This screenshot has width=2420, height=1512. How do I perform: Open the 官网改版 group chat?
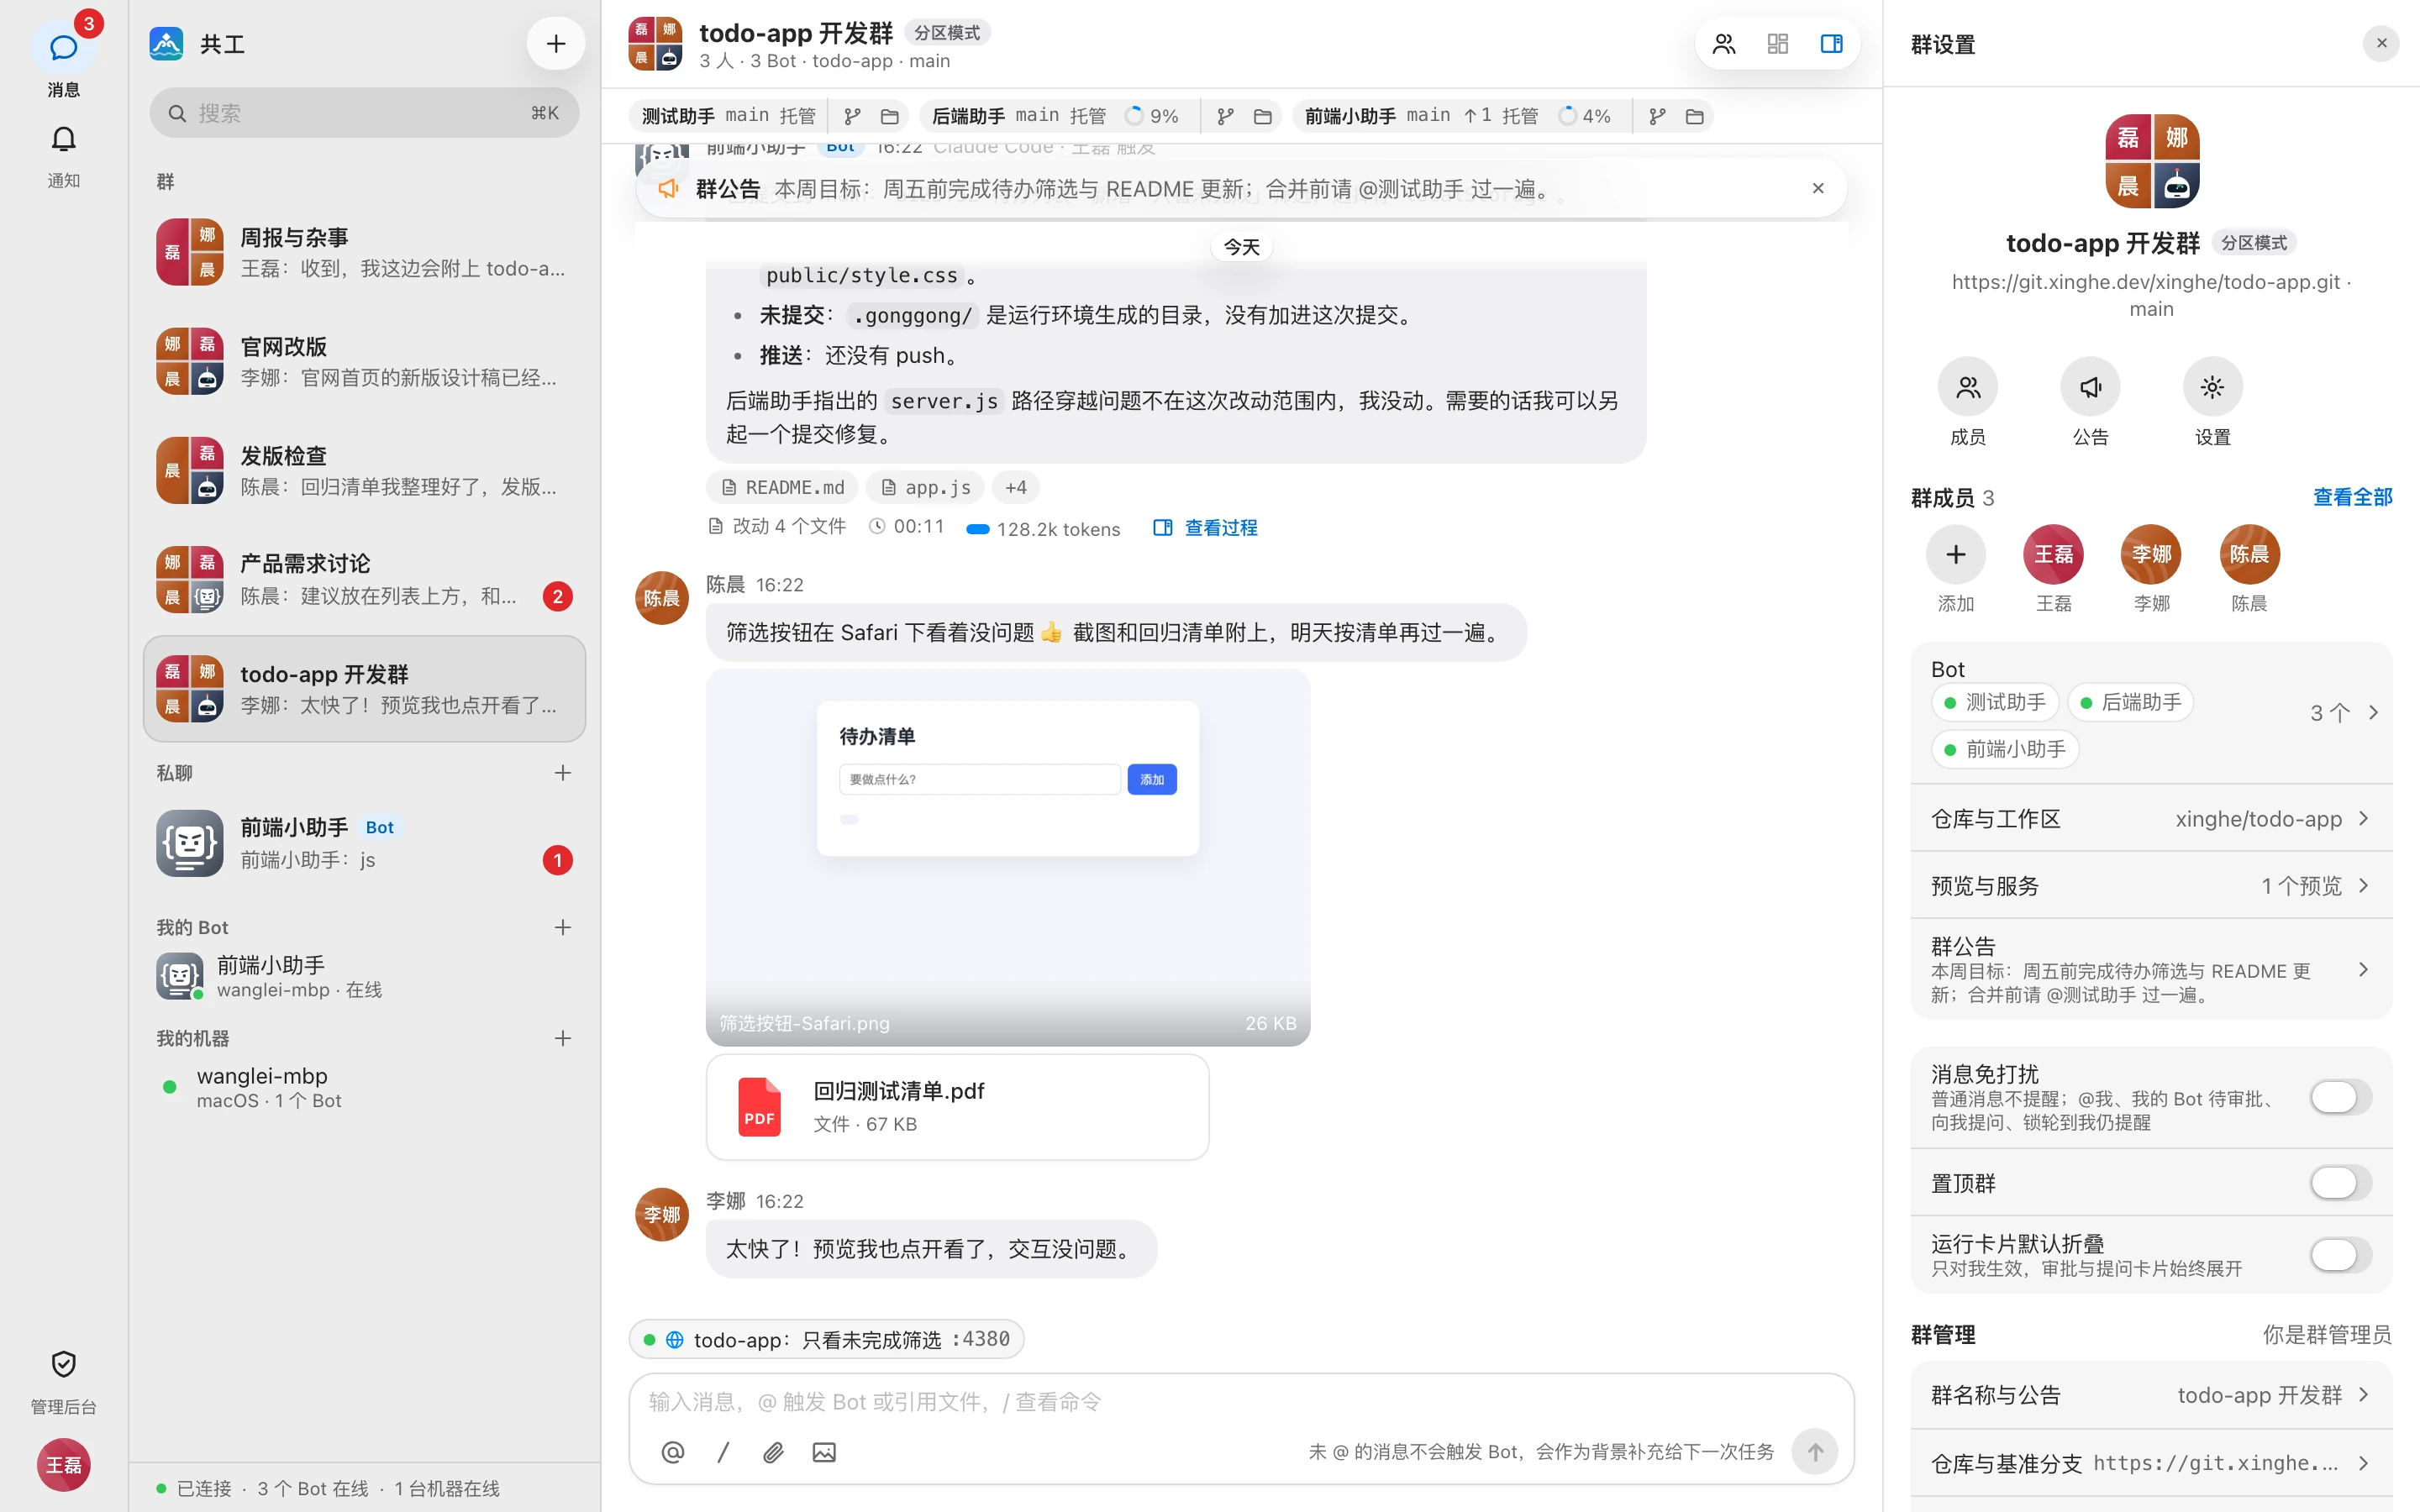pyautogui.click(x=364, y=361)
